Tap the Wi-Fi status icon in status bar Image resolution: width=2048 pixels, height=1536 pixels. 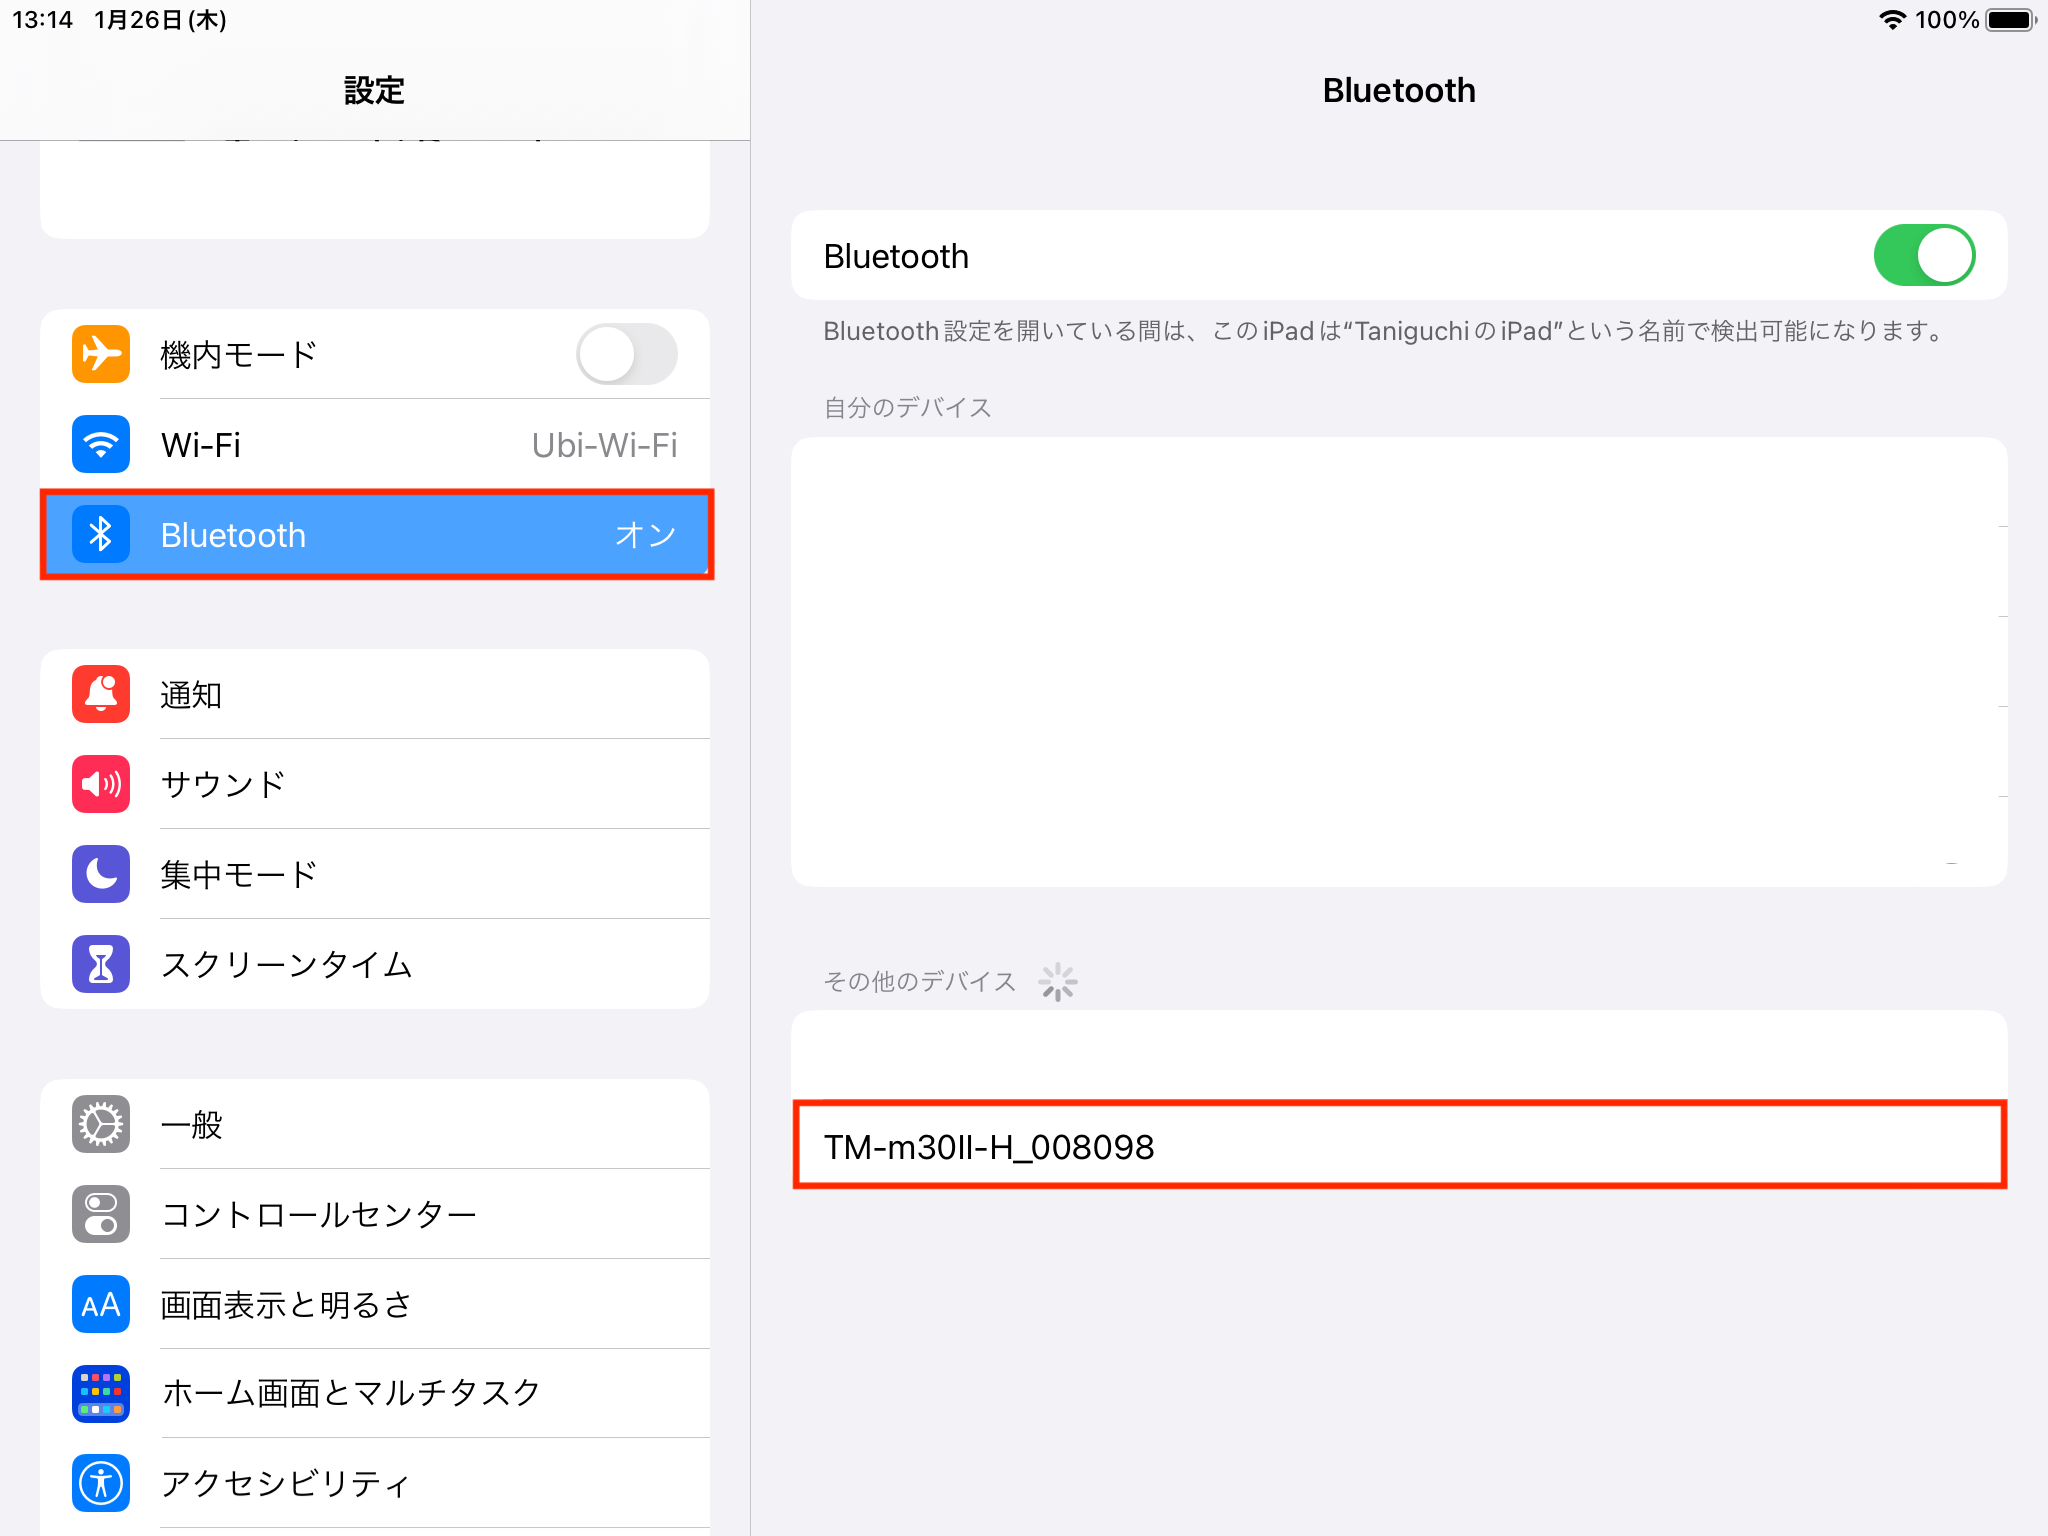point(1892,20)
